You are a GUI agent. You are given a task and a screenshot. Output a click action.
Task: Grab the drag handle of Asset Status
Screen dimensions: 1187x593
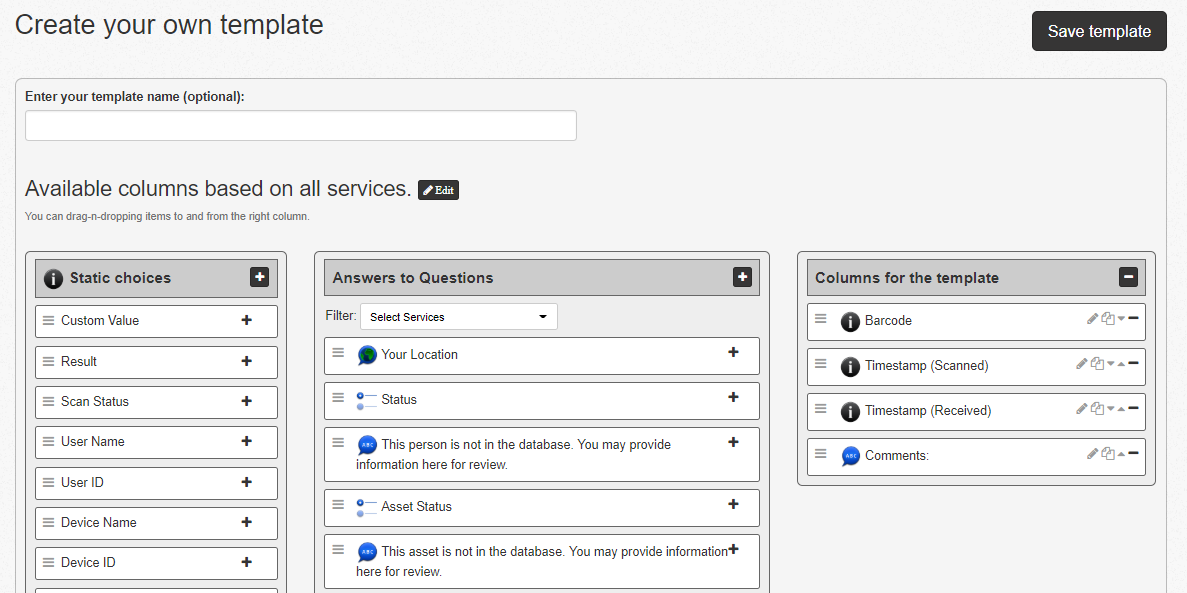(x=338, y=504)
